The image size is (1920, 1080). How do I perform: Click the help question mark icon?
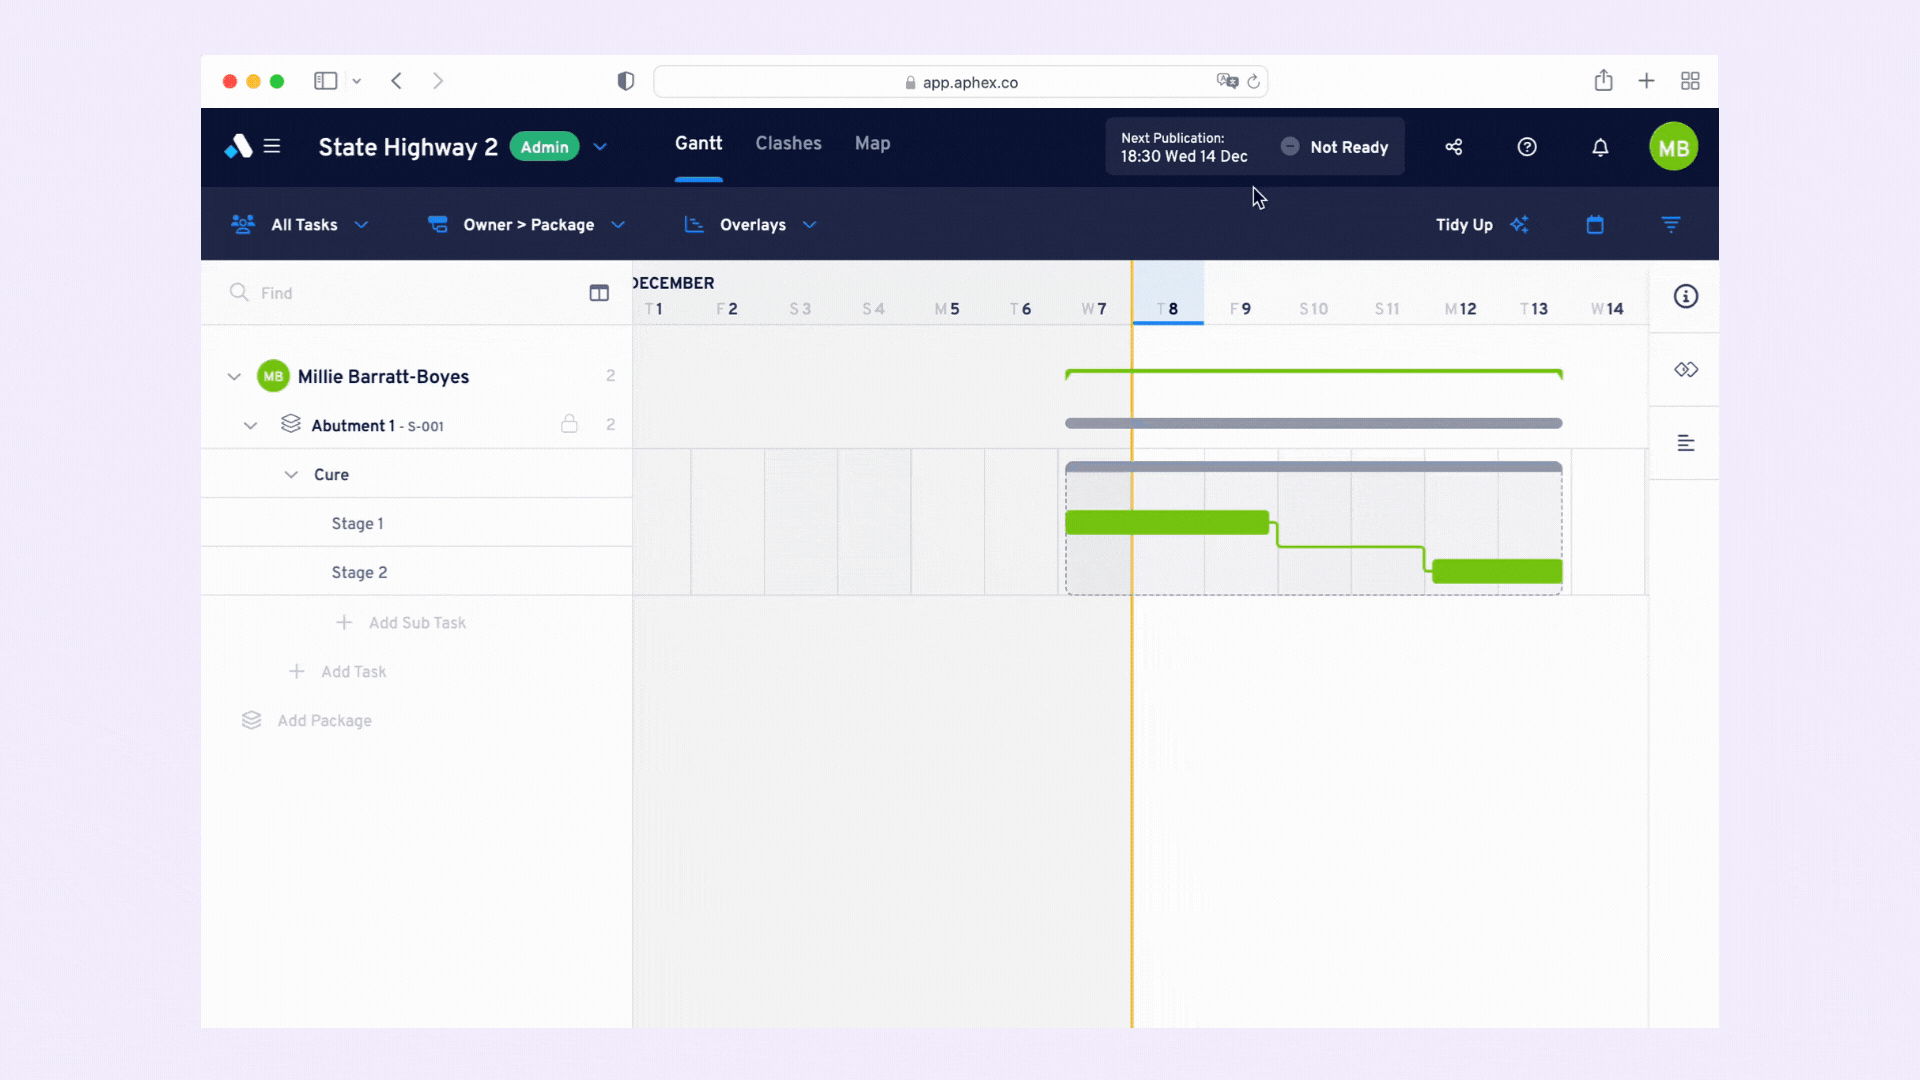(x=1527, y=146)
